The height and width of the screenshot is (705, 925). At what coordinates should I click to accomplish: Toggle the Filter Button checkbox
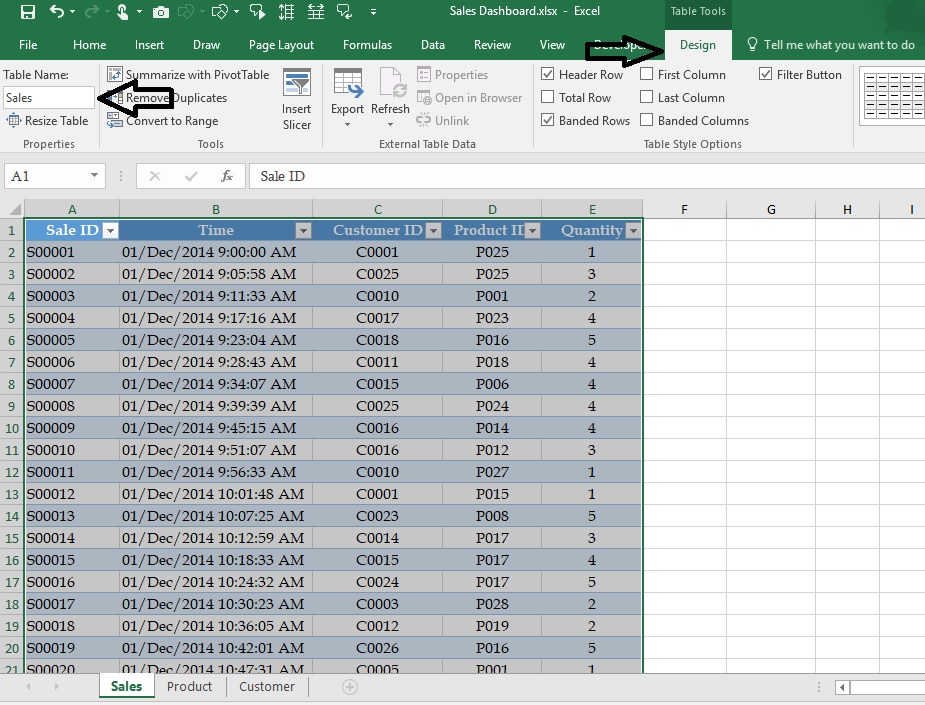click(765, 74)
